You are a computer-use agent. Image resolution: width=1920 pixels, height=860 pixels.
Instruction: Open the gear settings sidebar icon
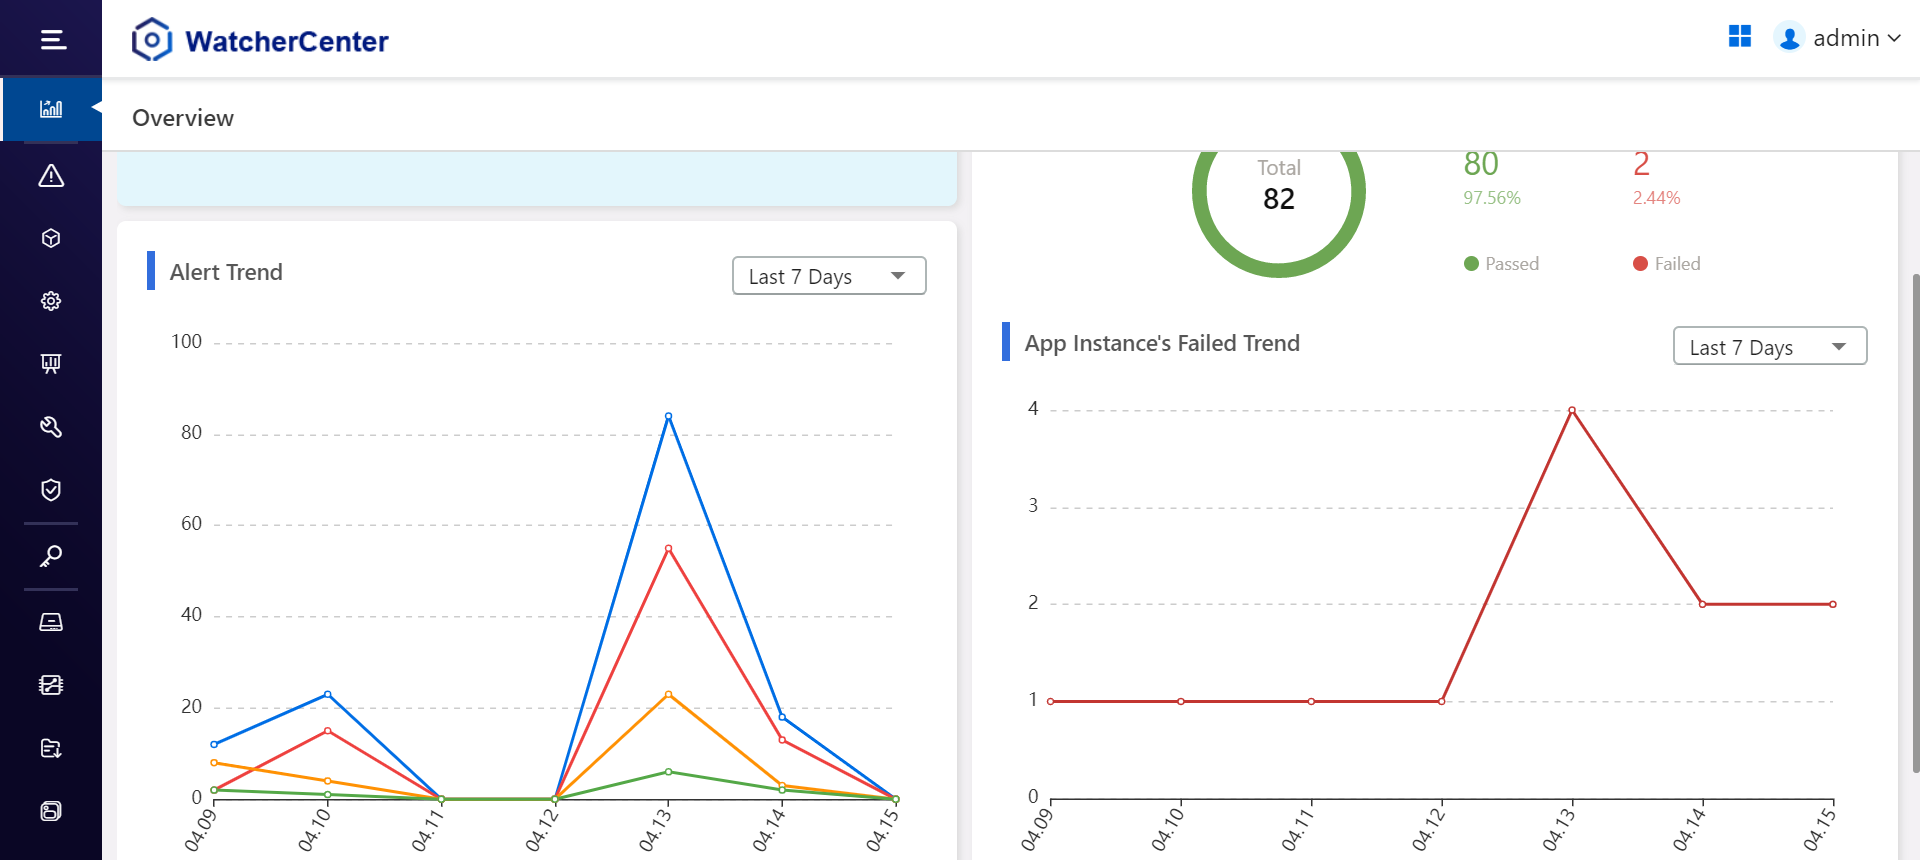[x=51, y=301]
